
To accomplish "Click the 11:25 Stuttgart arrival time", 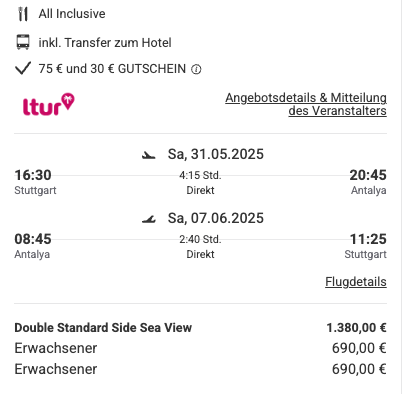I will (368, 239).
